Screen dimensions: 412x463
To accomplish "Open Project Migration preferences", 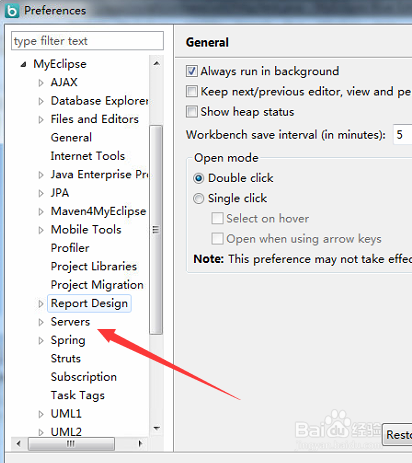I will pyautogui.click(x=97, y=285).
